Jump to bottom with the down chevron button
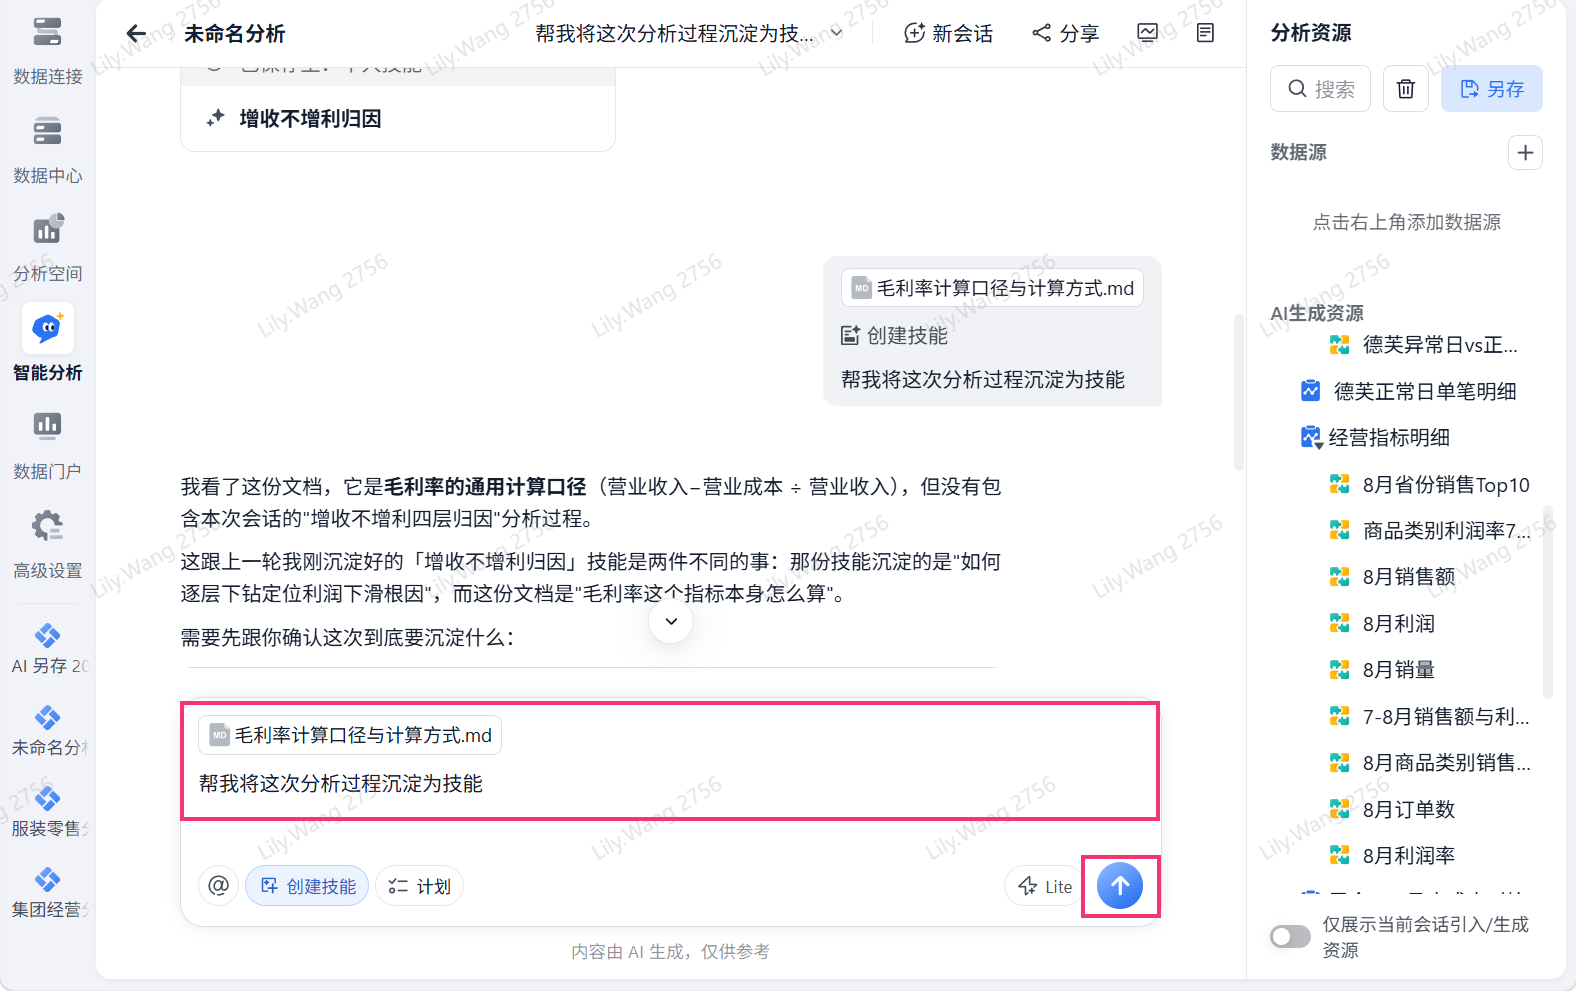 [x=671, y=622]
